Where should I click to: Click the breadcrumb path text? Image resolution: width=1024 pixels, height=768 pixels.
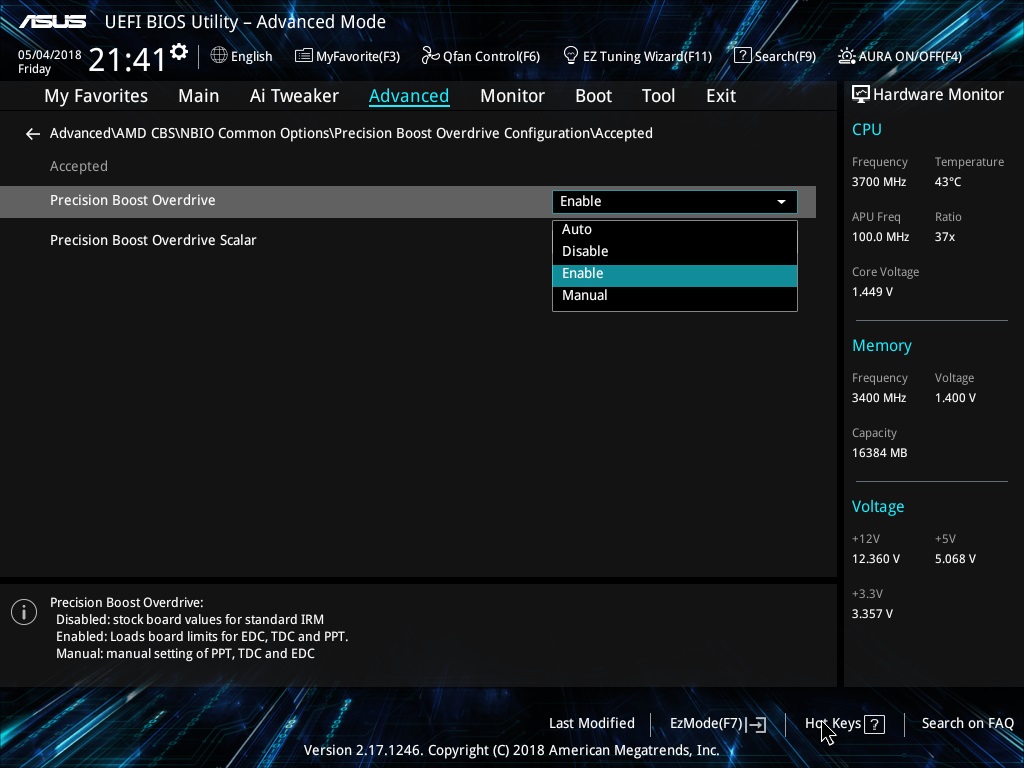[351, 133]
